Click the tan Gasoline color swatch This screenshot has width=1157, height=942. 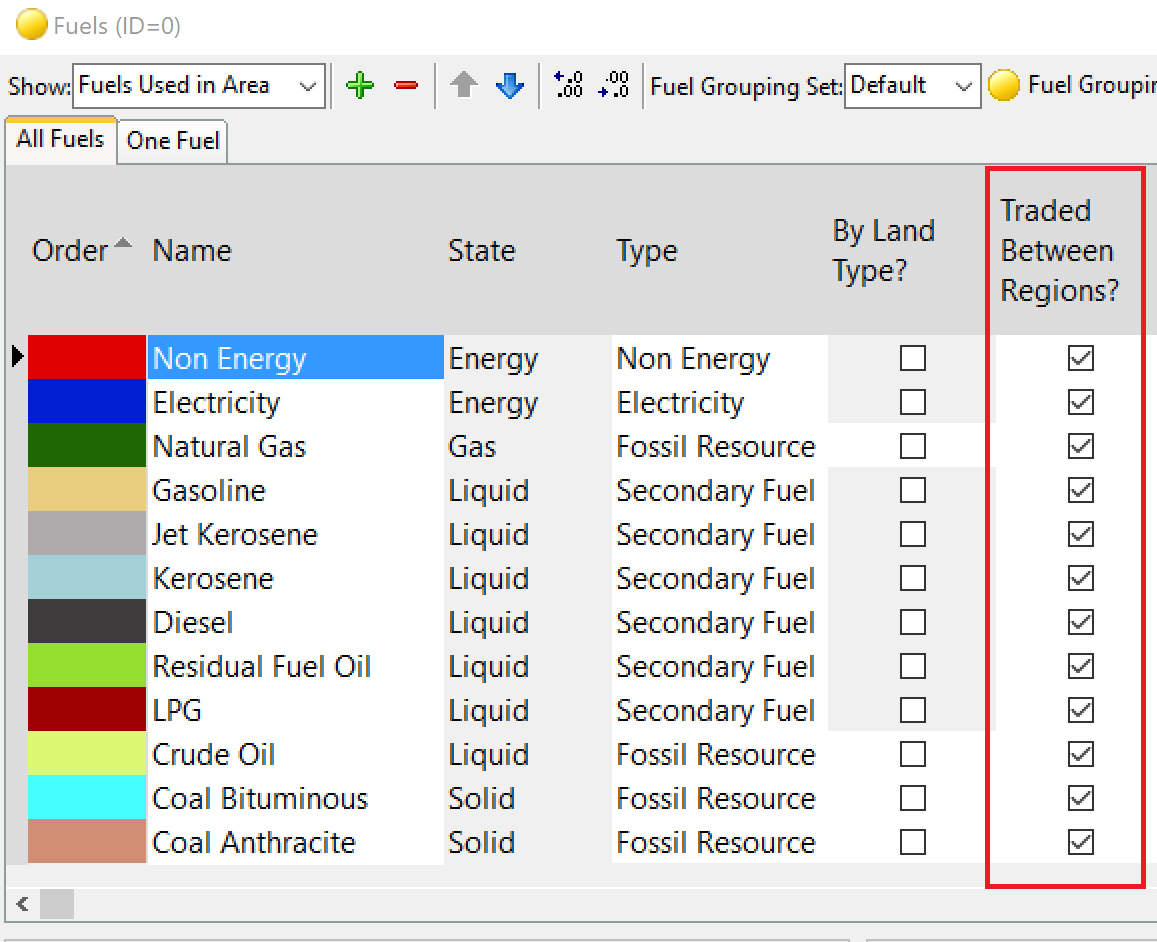click(87, 489)
